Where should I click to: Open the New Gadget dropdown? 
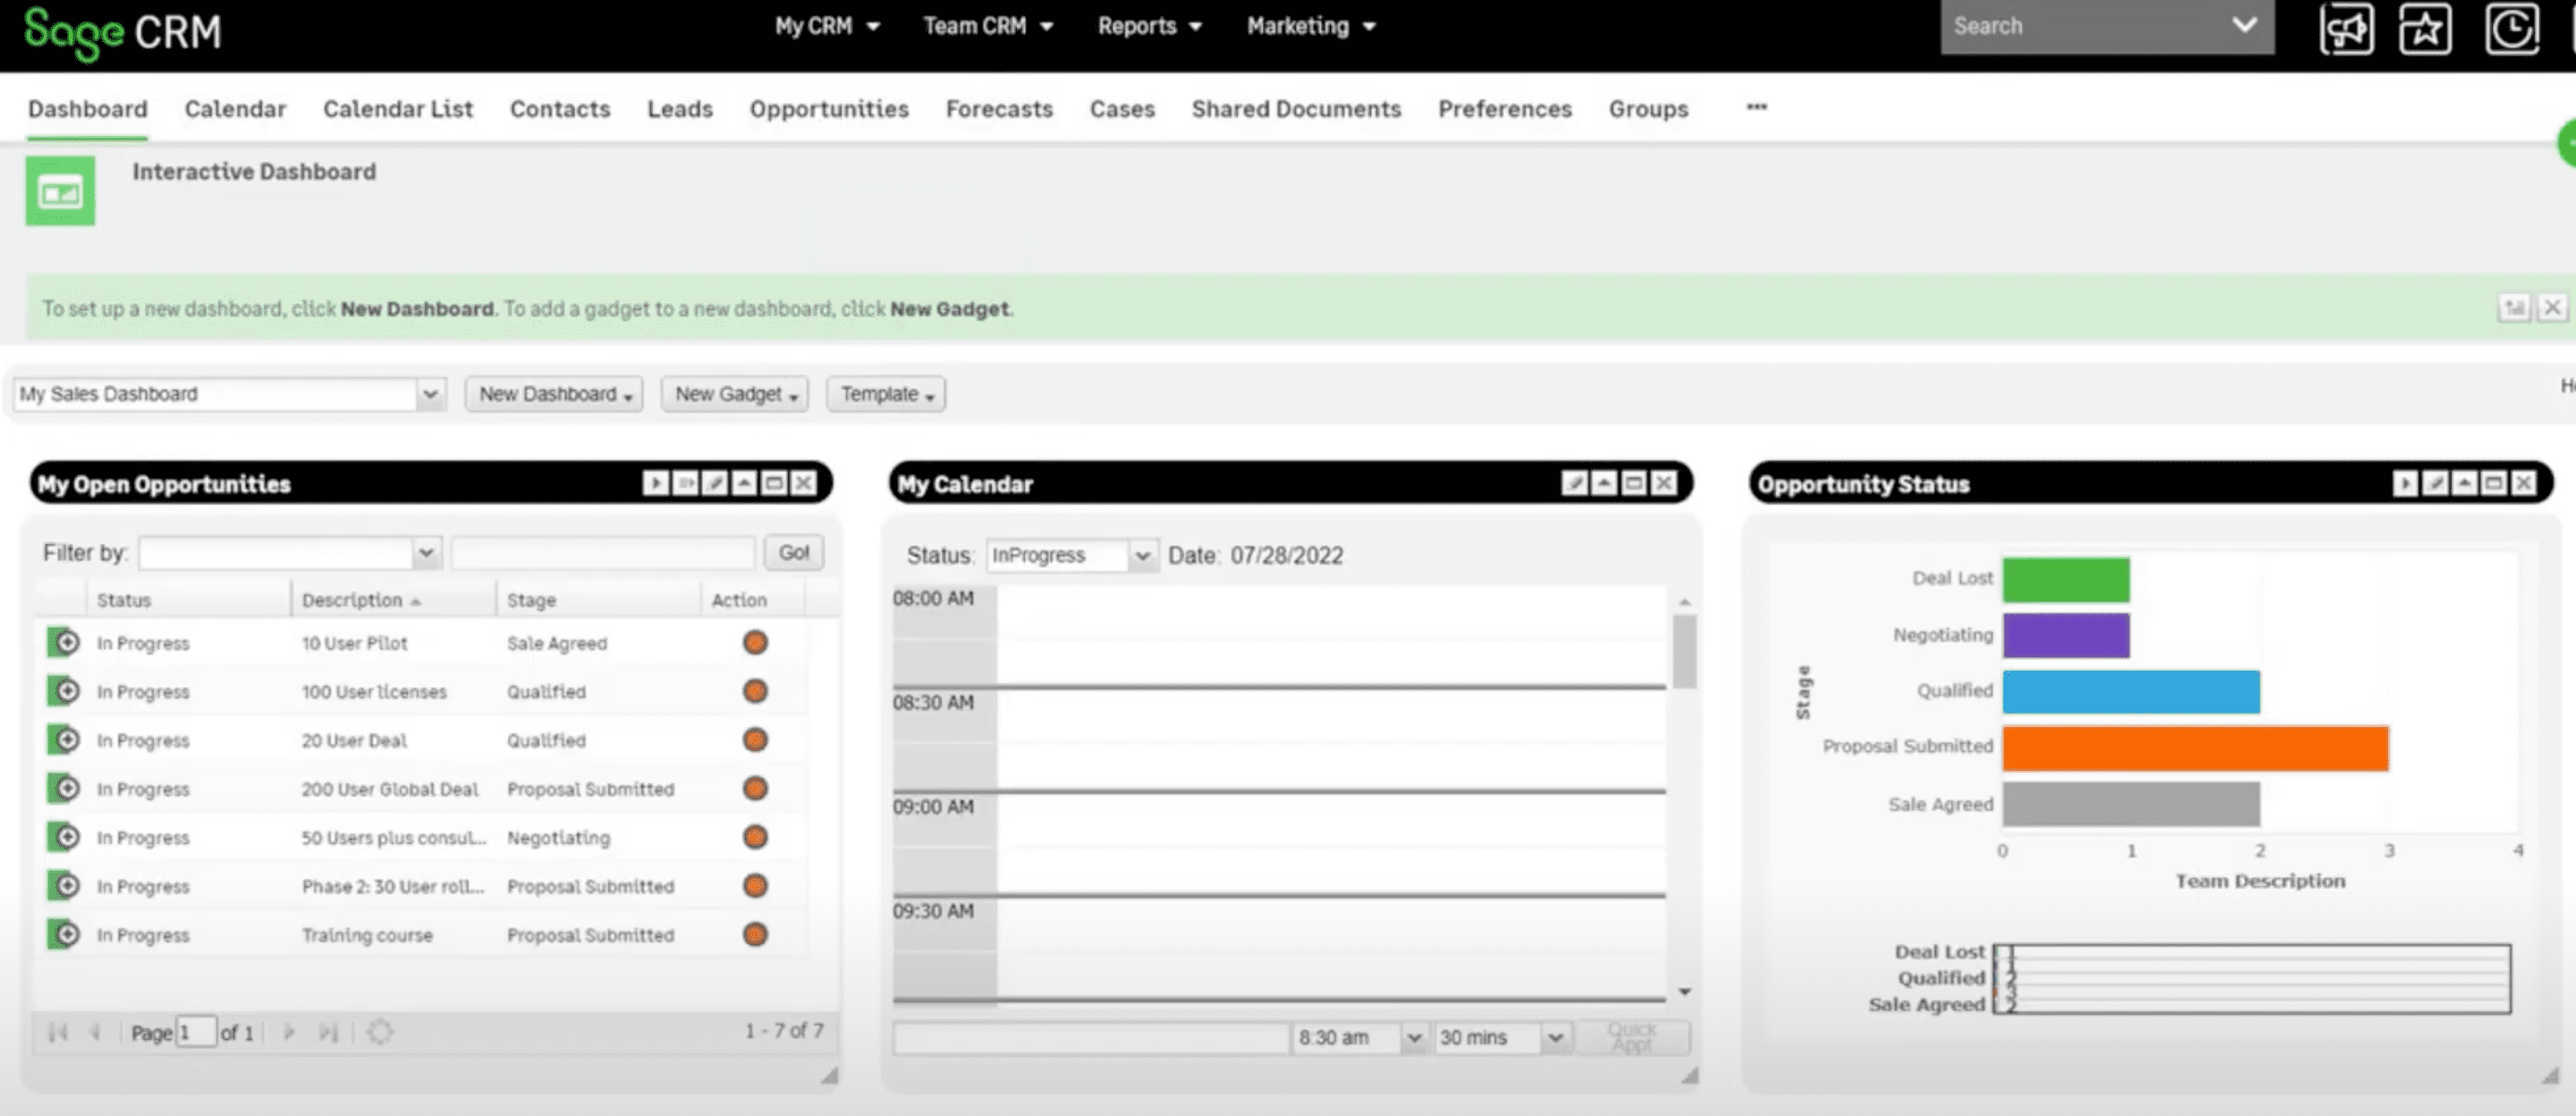coord(734,393)
